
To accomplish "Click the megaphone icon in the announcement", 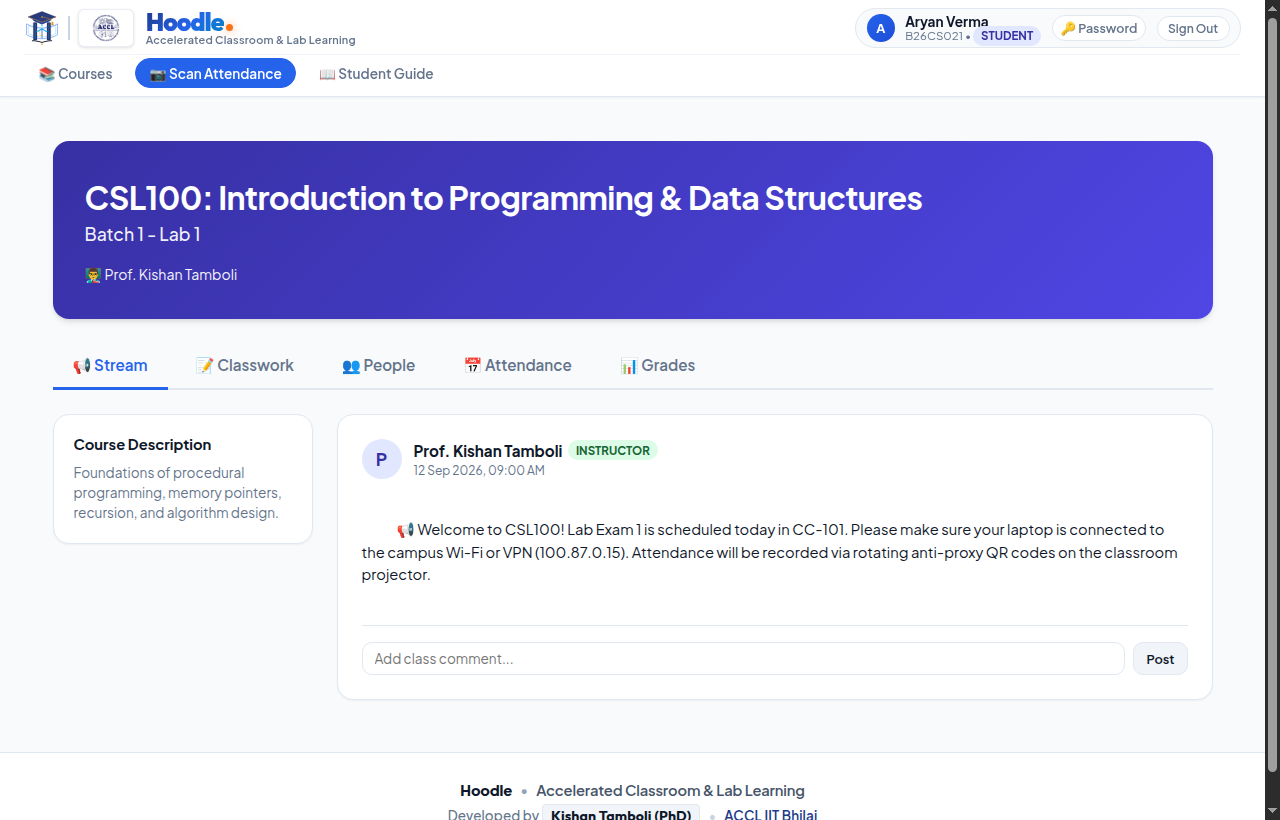I will 405,530.
